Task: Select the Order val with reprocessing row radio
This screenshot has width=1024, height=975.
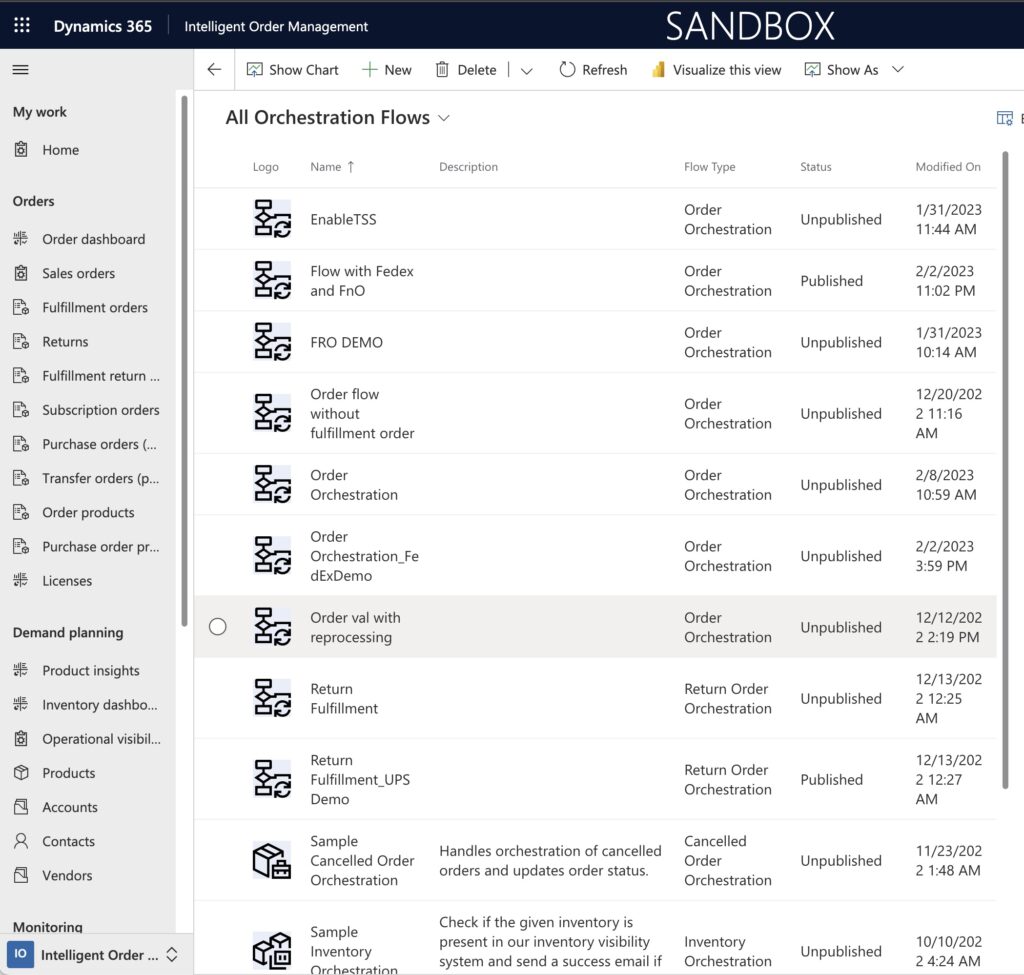Action: (218, 627)
